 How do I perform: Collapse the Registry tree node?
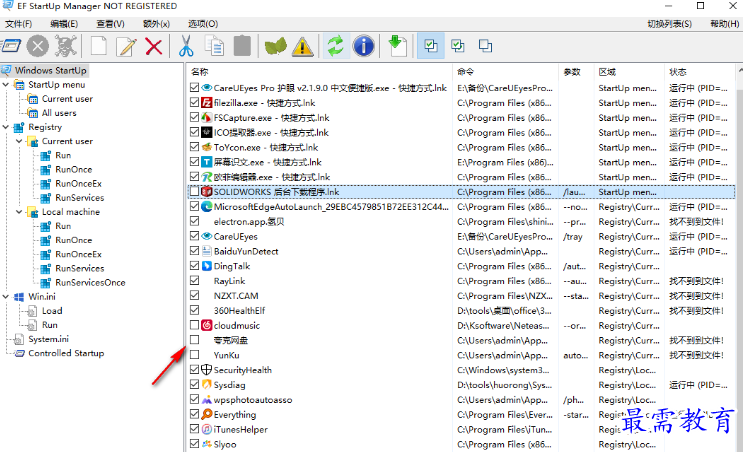[6, 127]
